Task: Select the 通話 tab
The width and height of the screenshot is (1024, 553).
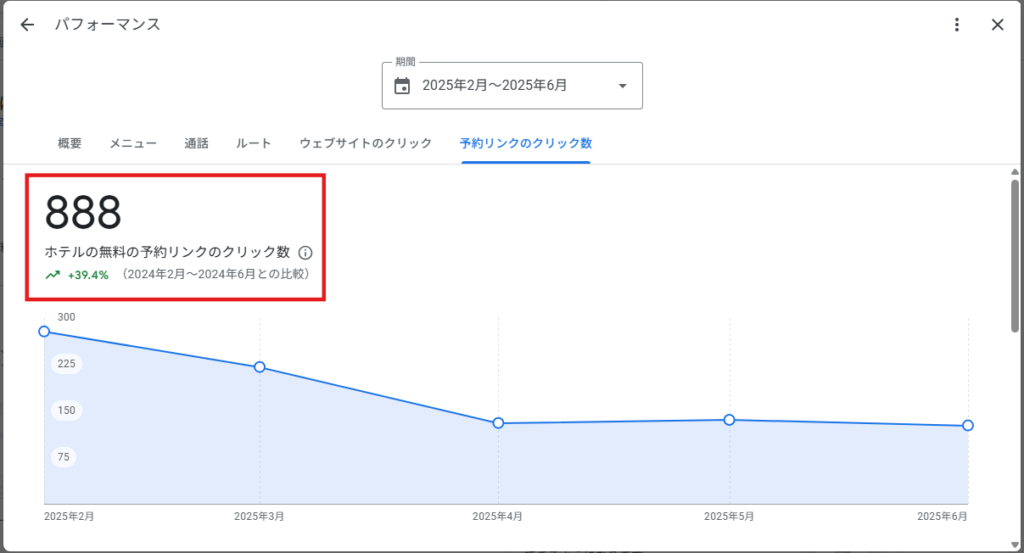Action: [197, 143]
